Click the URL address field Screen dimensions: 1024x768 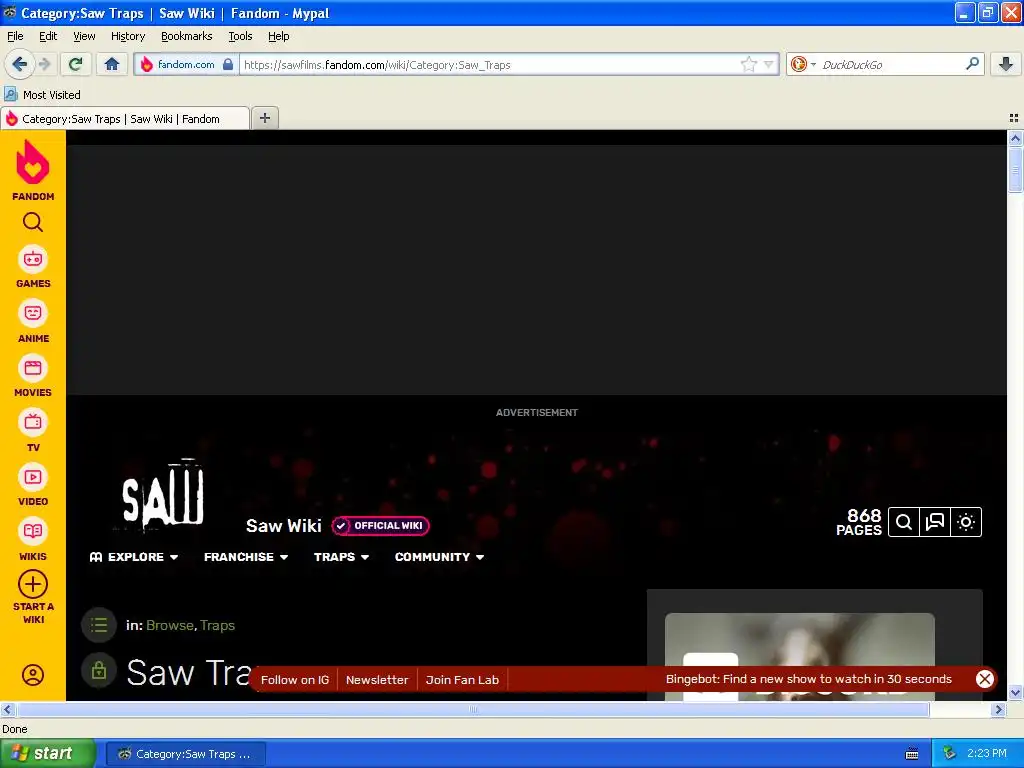(490, 64)
